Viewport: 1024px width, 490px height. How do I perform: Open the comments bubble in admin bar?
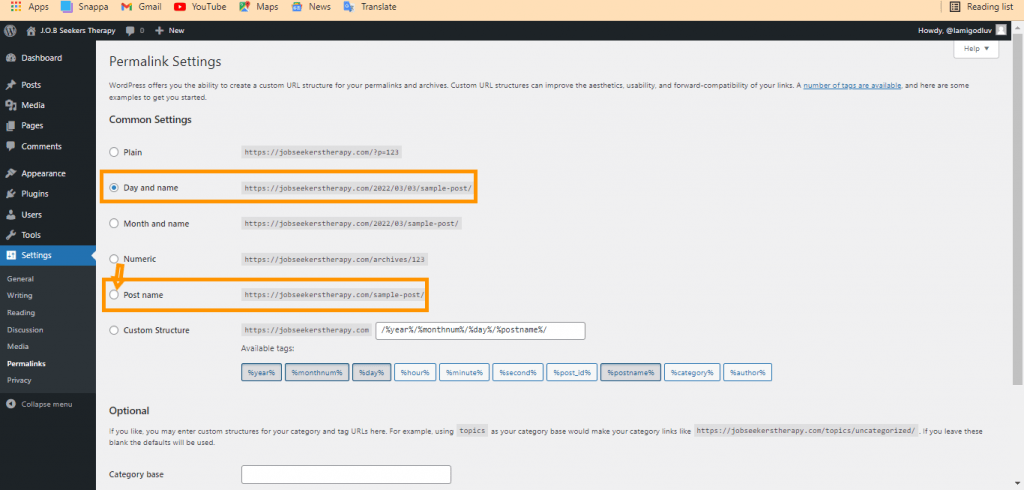pyautogui.click(x=131, y=31)
